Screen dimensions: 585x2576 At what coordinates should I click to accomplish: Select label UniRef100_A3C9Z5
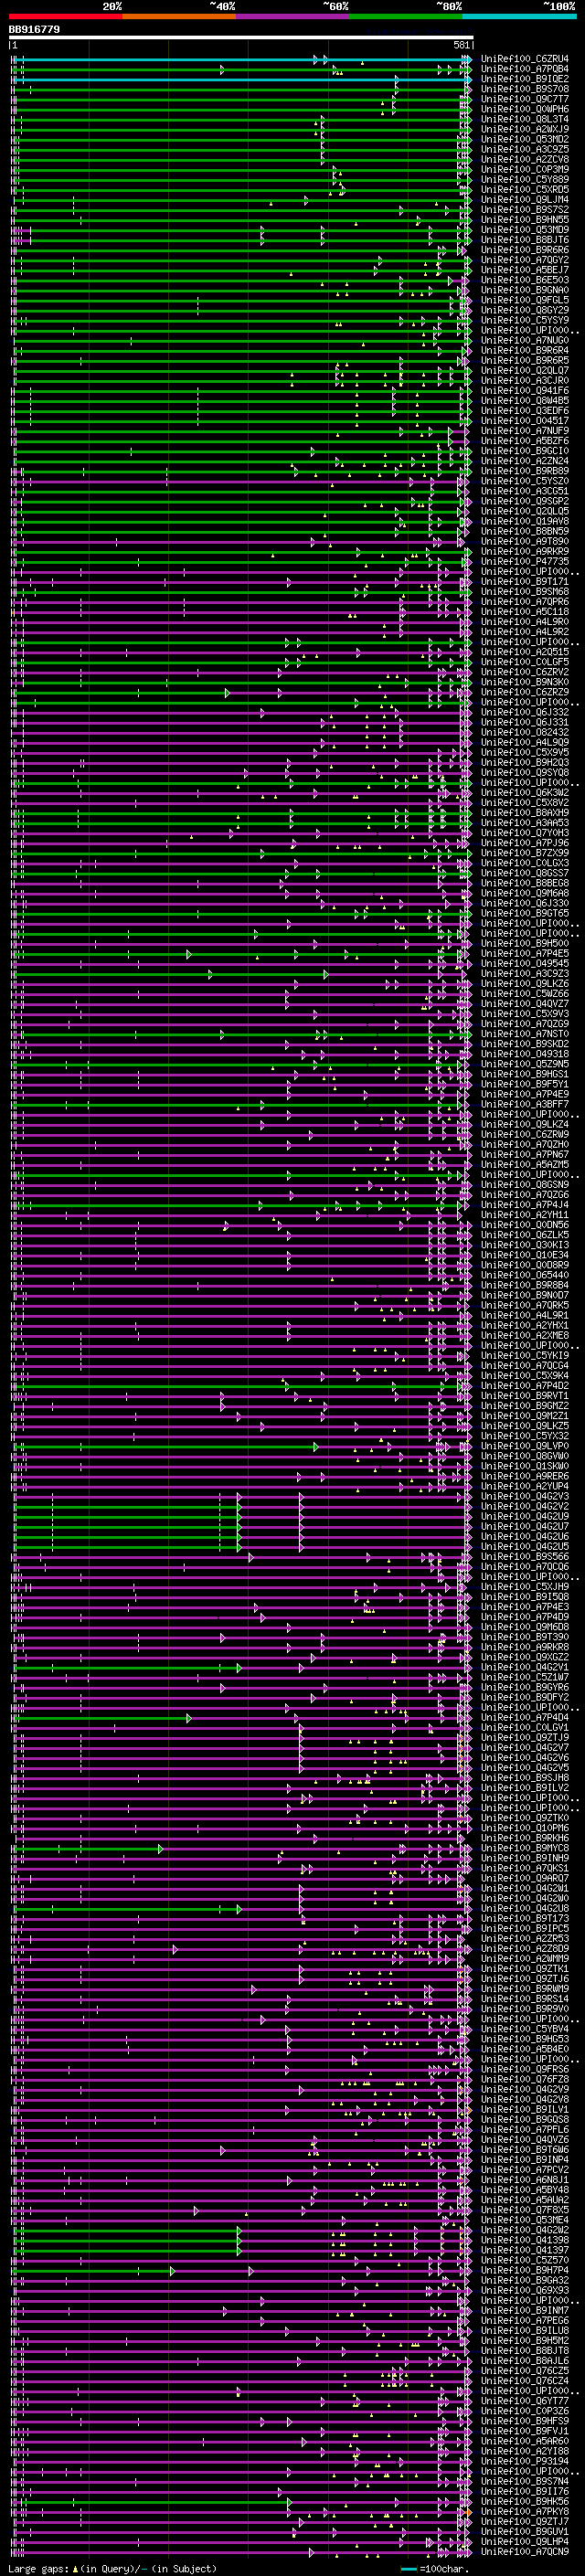[x=525, y=149]
